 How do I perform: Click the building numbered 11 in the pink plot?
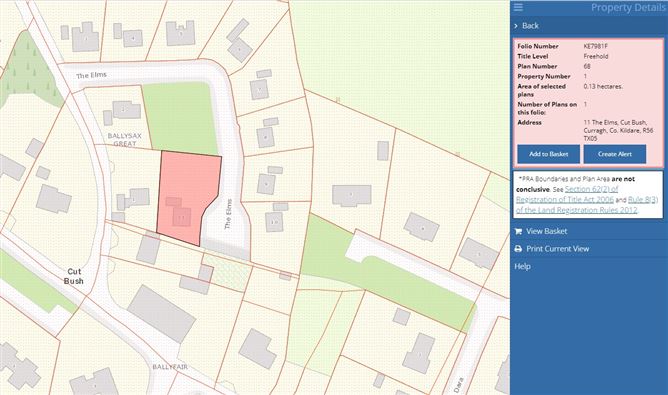click(x=182, y=217)
